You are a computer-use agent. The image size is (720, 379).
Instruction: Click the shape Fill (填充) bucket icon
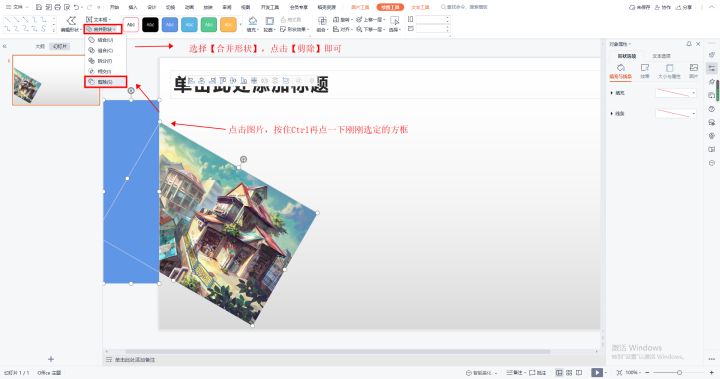pyautogui.click(x=252, y=21)
